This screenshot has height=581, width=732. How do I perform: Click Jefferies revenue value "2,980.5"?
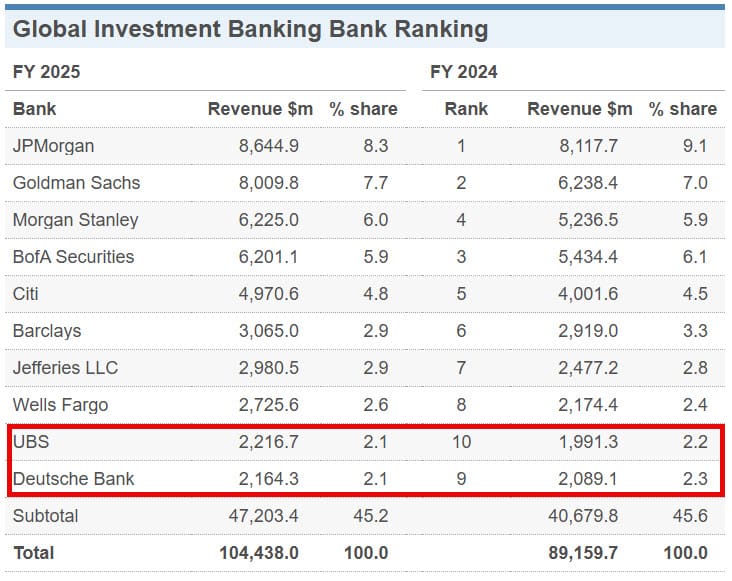point(268,368)
